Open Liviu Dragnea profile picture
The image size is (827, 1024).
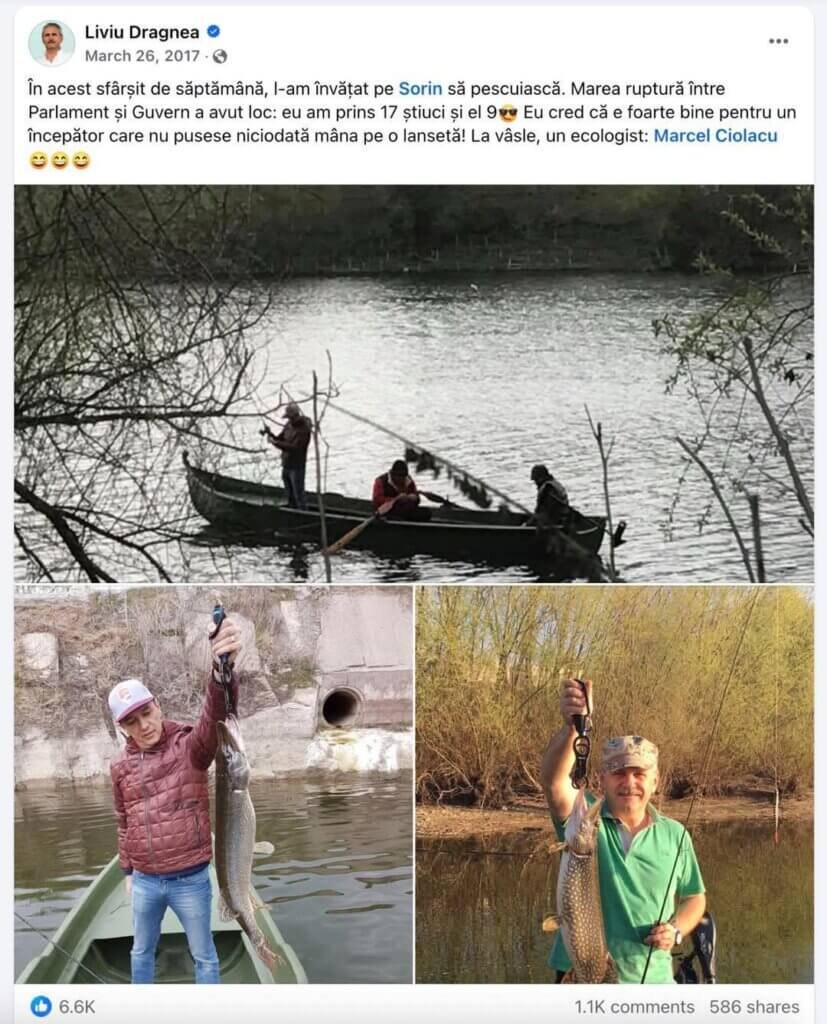pyautogui.click(x=52, y=43)
